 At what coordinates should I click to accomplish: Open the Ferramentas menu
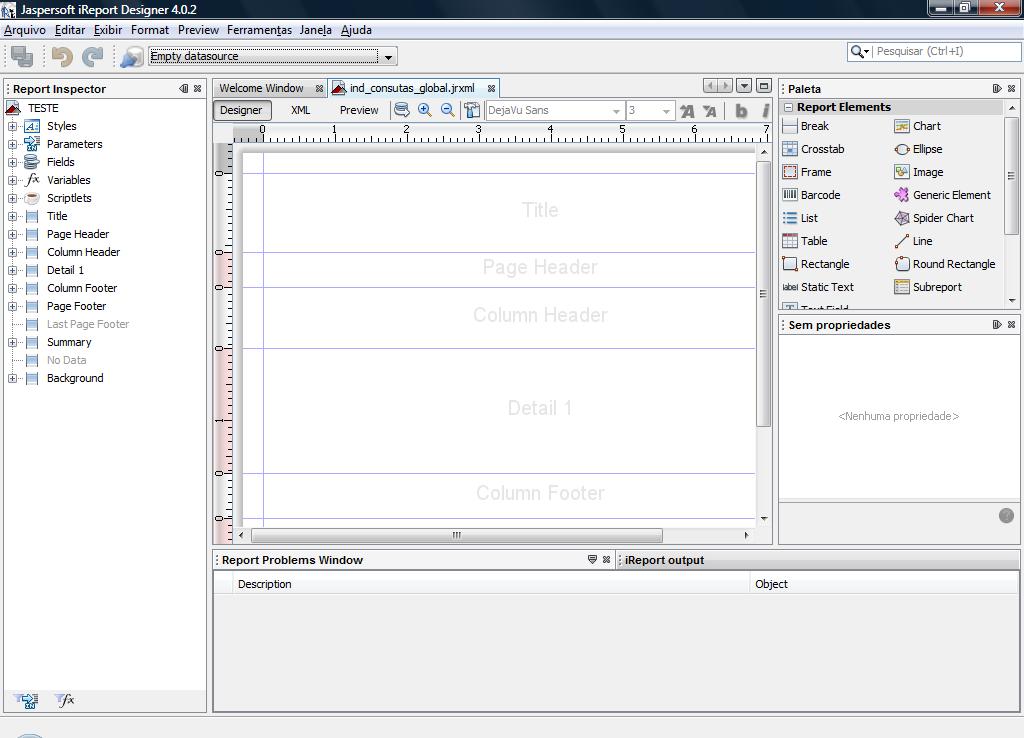point(259,30)
